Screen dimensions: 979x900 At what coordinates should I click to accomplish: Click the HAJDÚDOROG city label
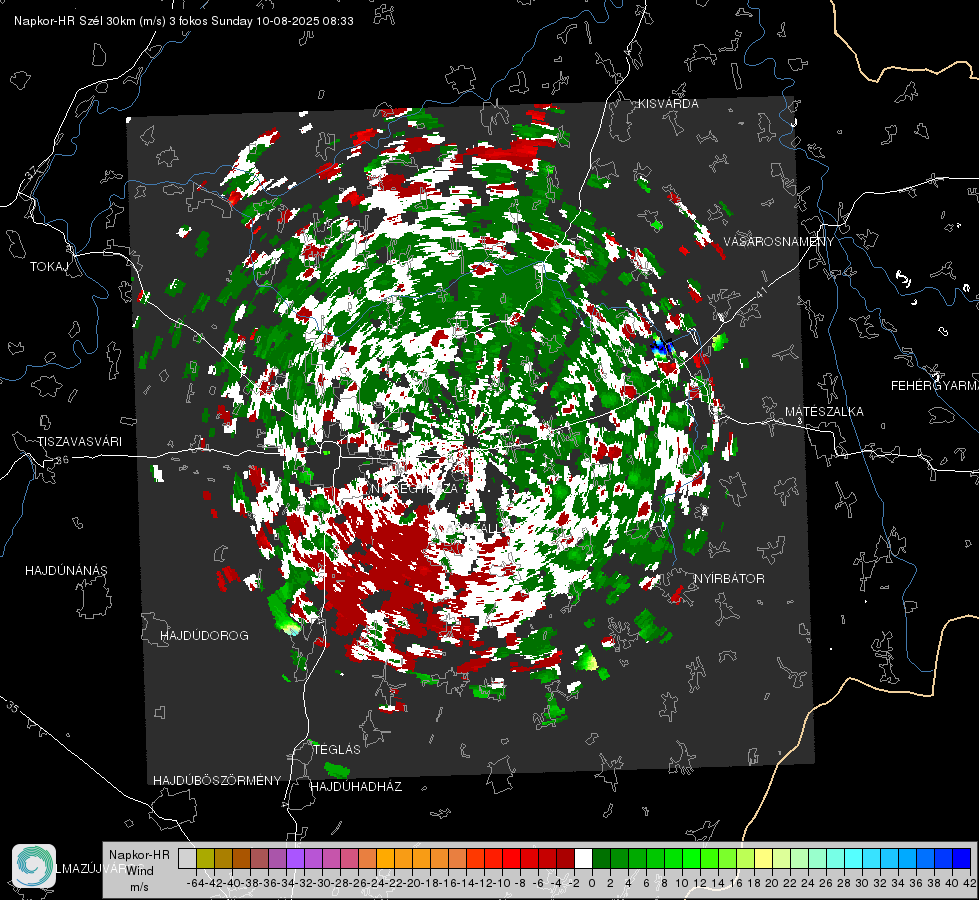[x=204, y=636]
